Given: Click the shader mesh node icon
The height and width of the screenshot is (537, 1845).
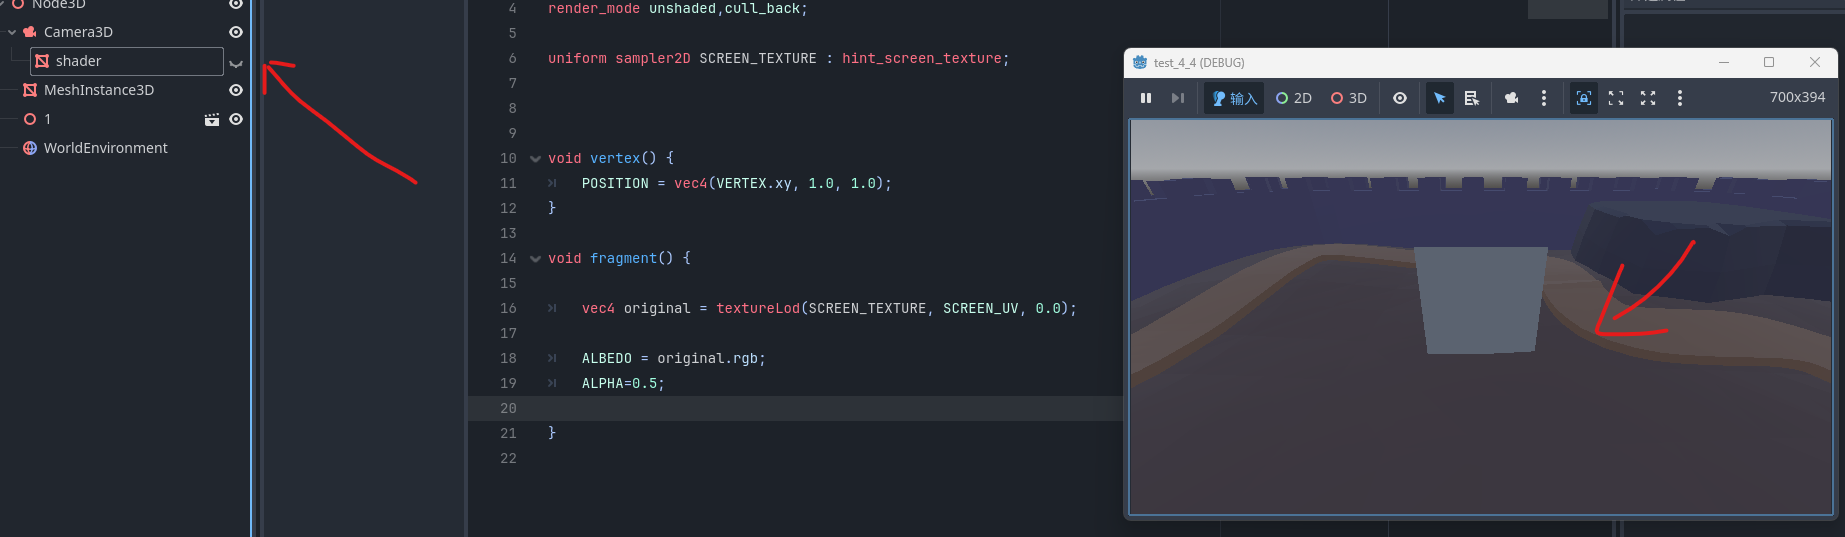Looking at the screenshot, I should pyautogui.click(x=42, y=61).
